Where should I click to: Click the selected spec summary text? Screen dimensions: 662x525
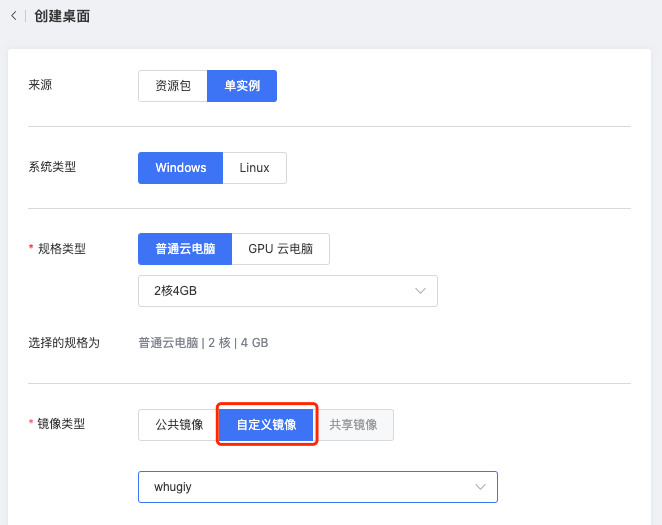203,343
